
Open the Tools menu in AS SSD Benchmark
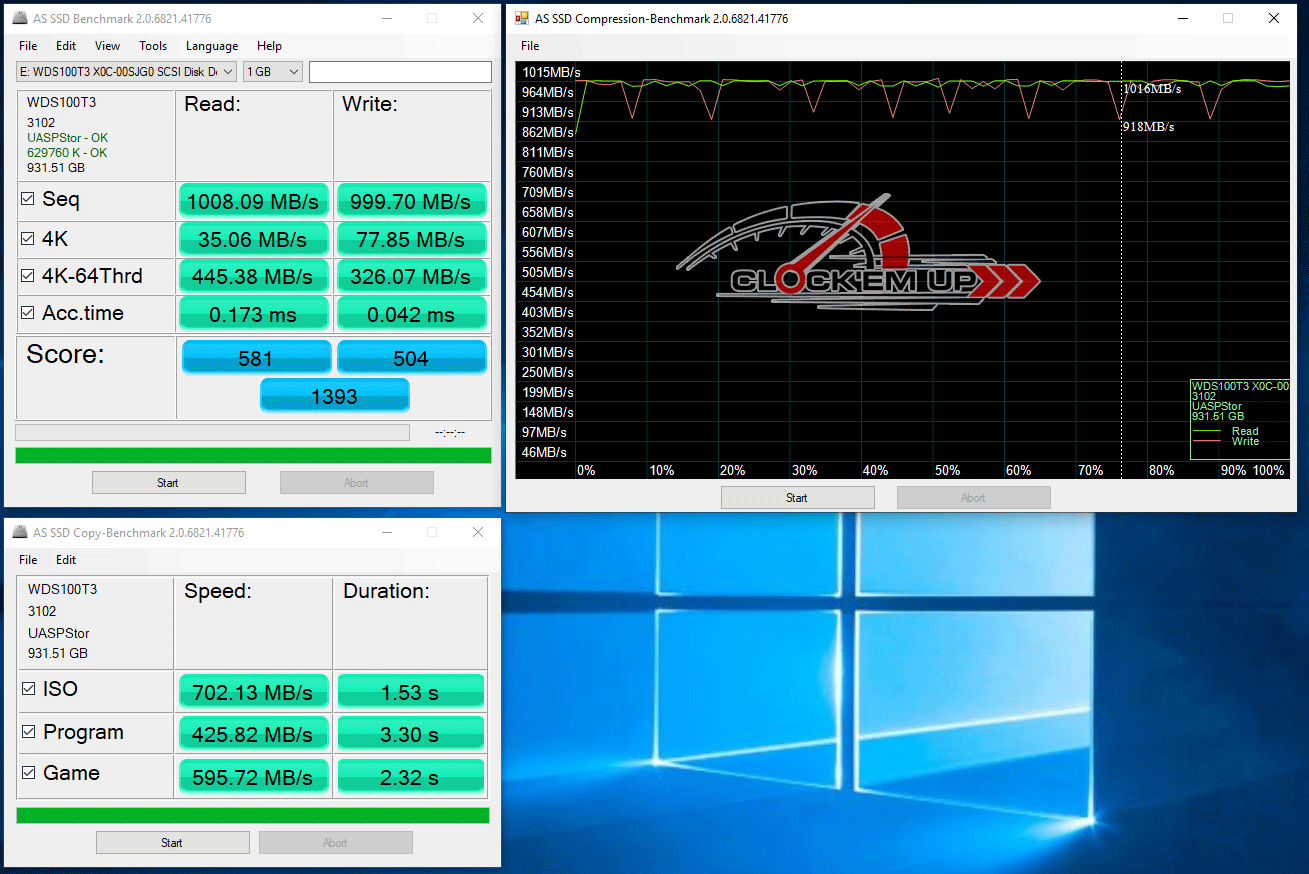pyautogui.click(x=153, y=46)
